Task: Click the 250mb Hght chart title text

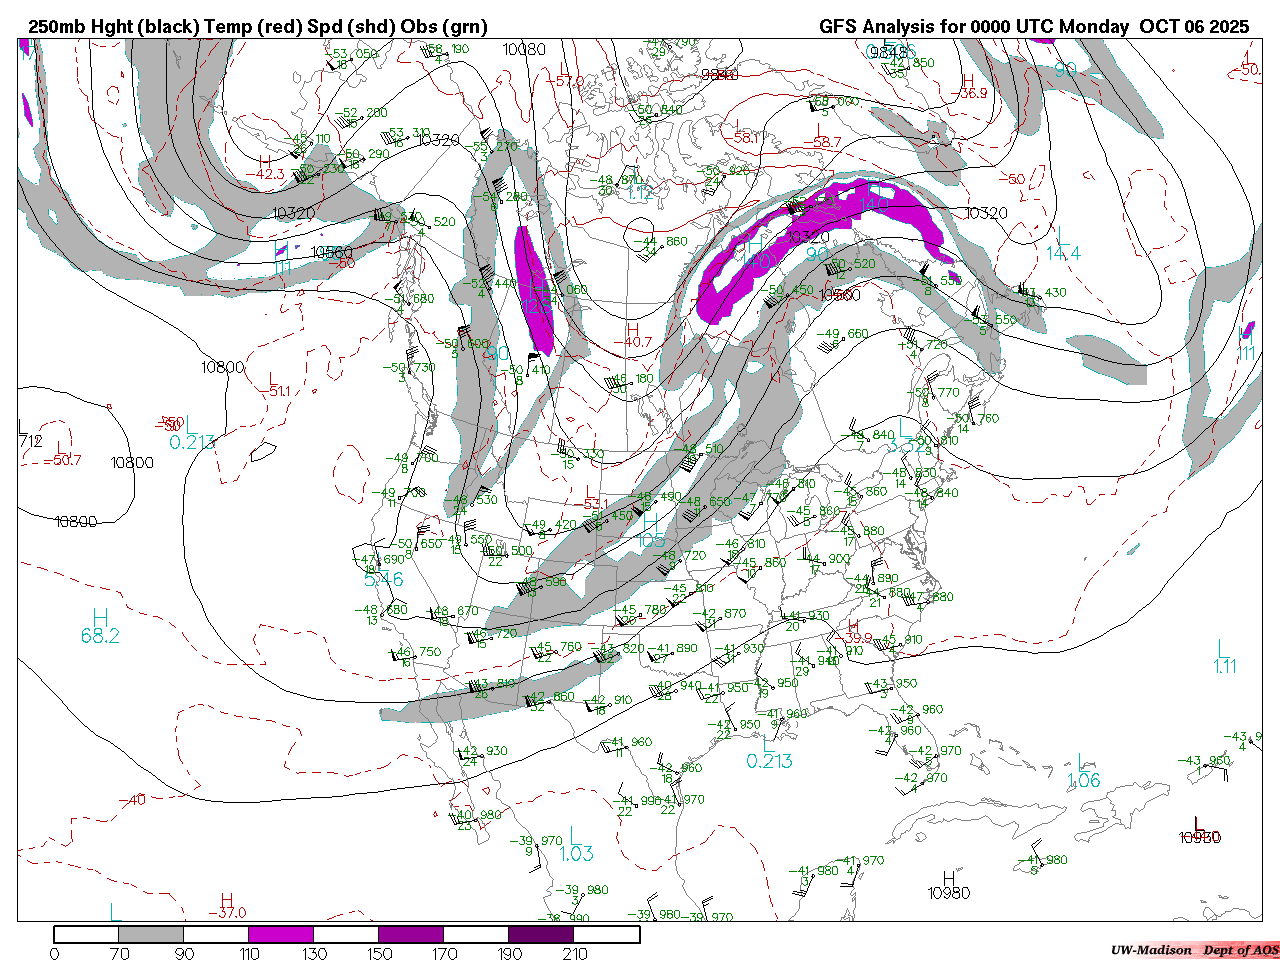Action: point(258,27)
